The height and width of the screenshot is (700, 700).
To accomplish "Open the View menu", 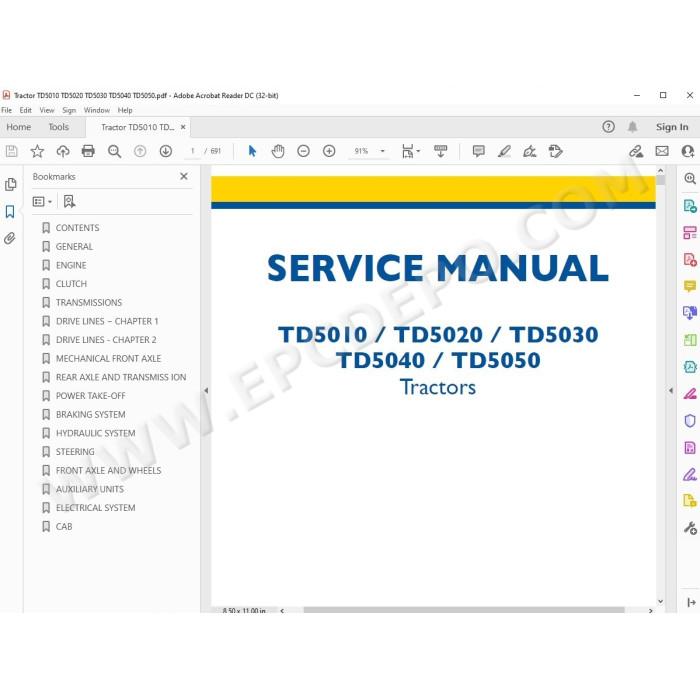I will [x=47, y=110].
